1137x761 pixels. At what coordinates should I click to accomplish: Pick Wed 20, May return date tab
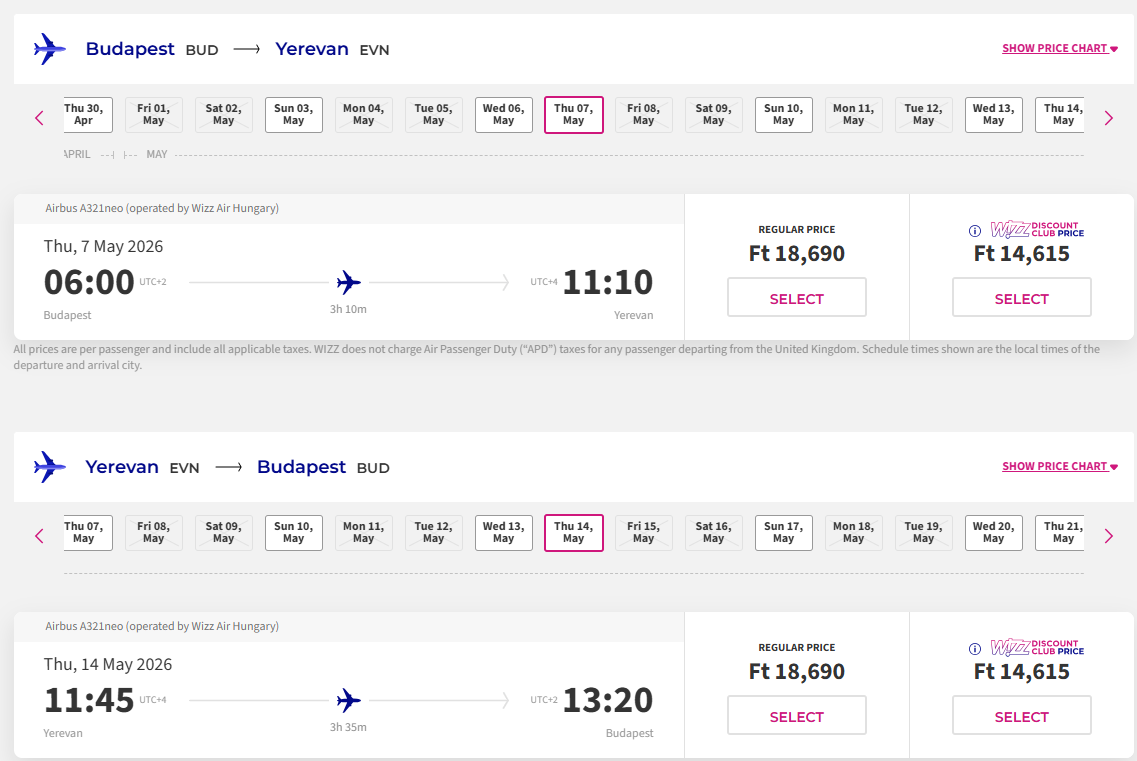point(993,533)
